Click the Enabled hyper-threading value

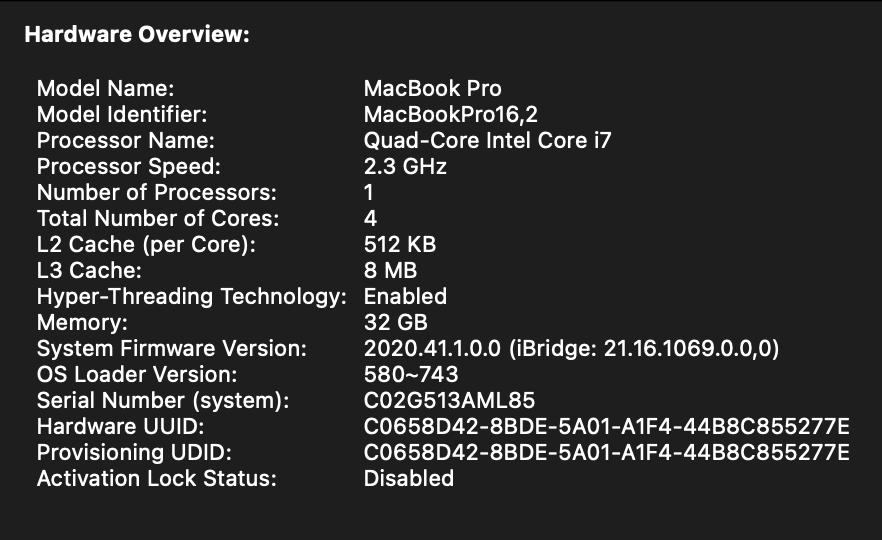(x=405, y=296)
